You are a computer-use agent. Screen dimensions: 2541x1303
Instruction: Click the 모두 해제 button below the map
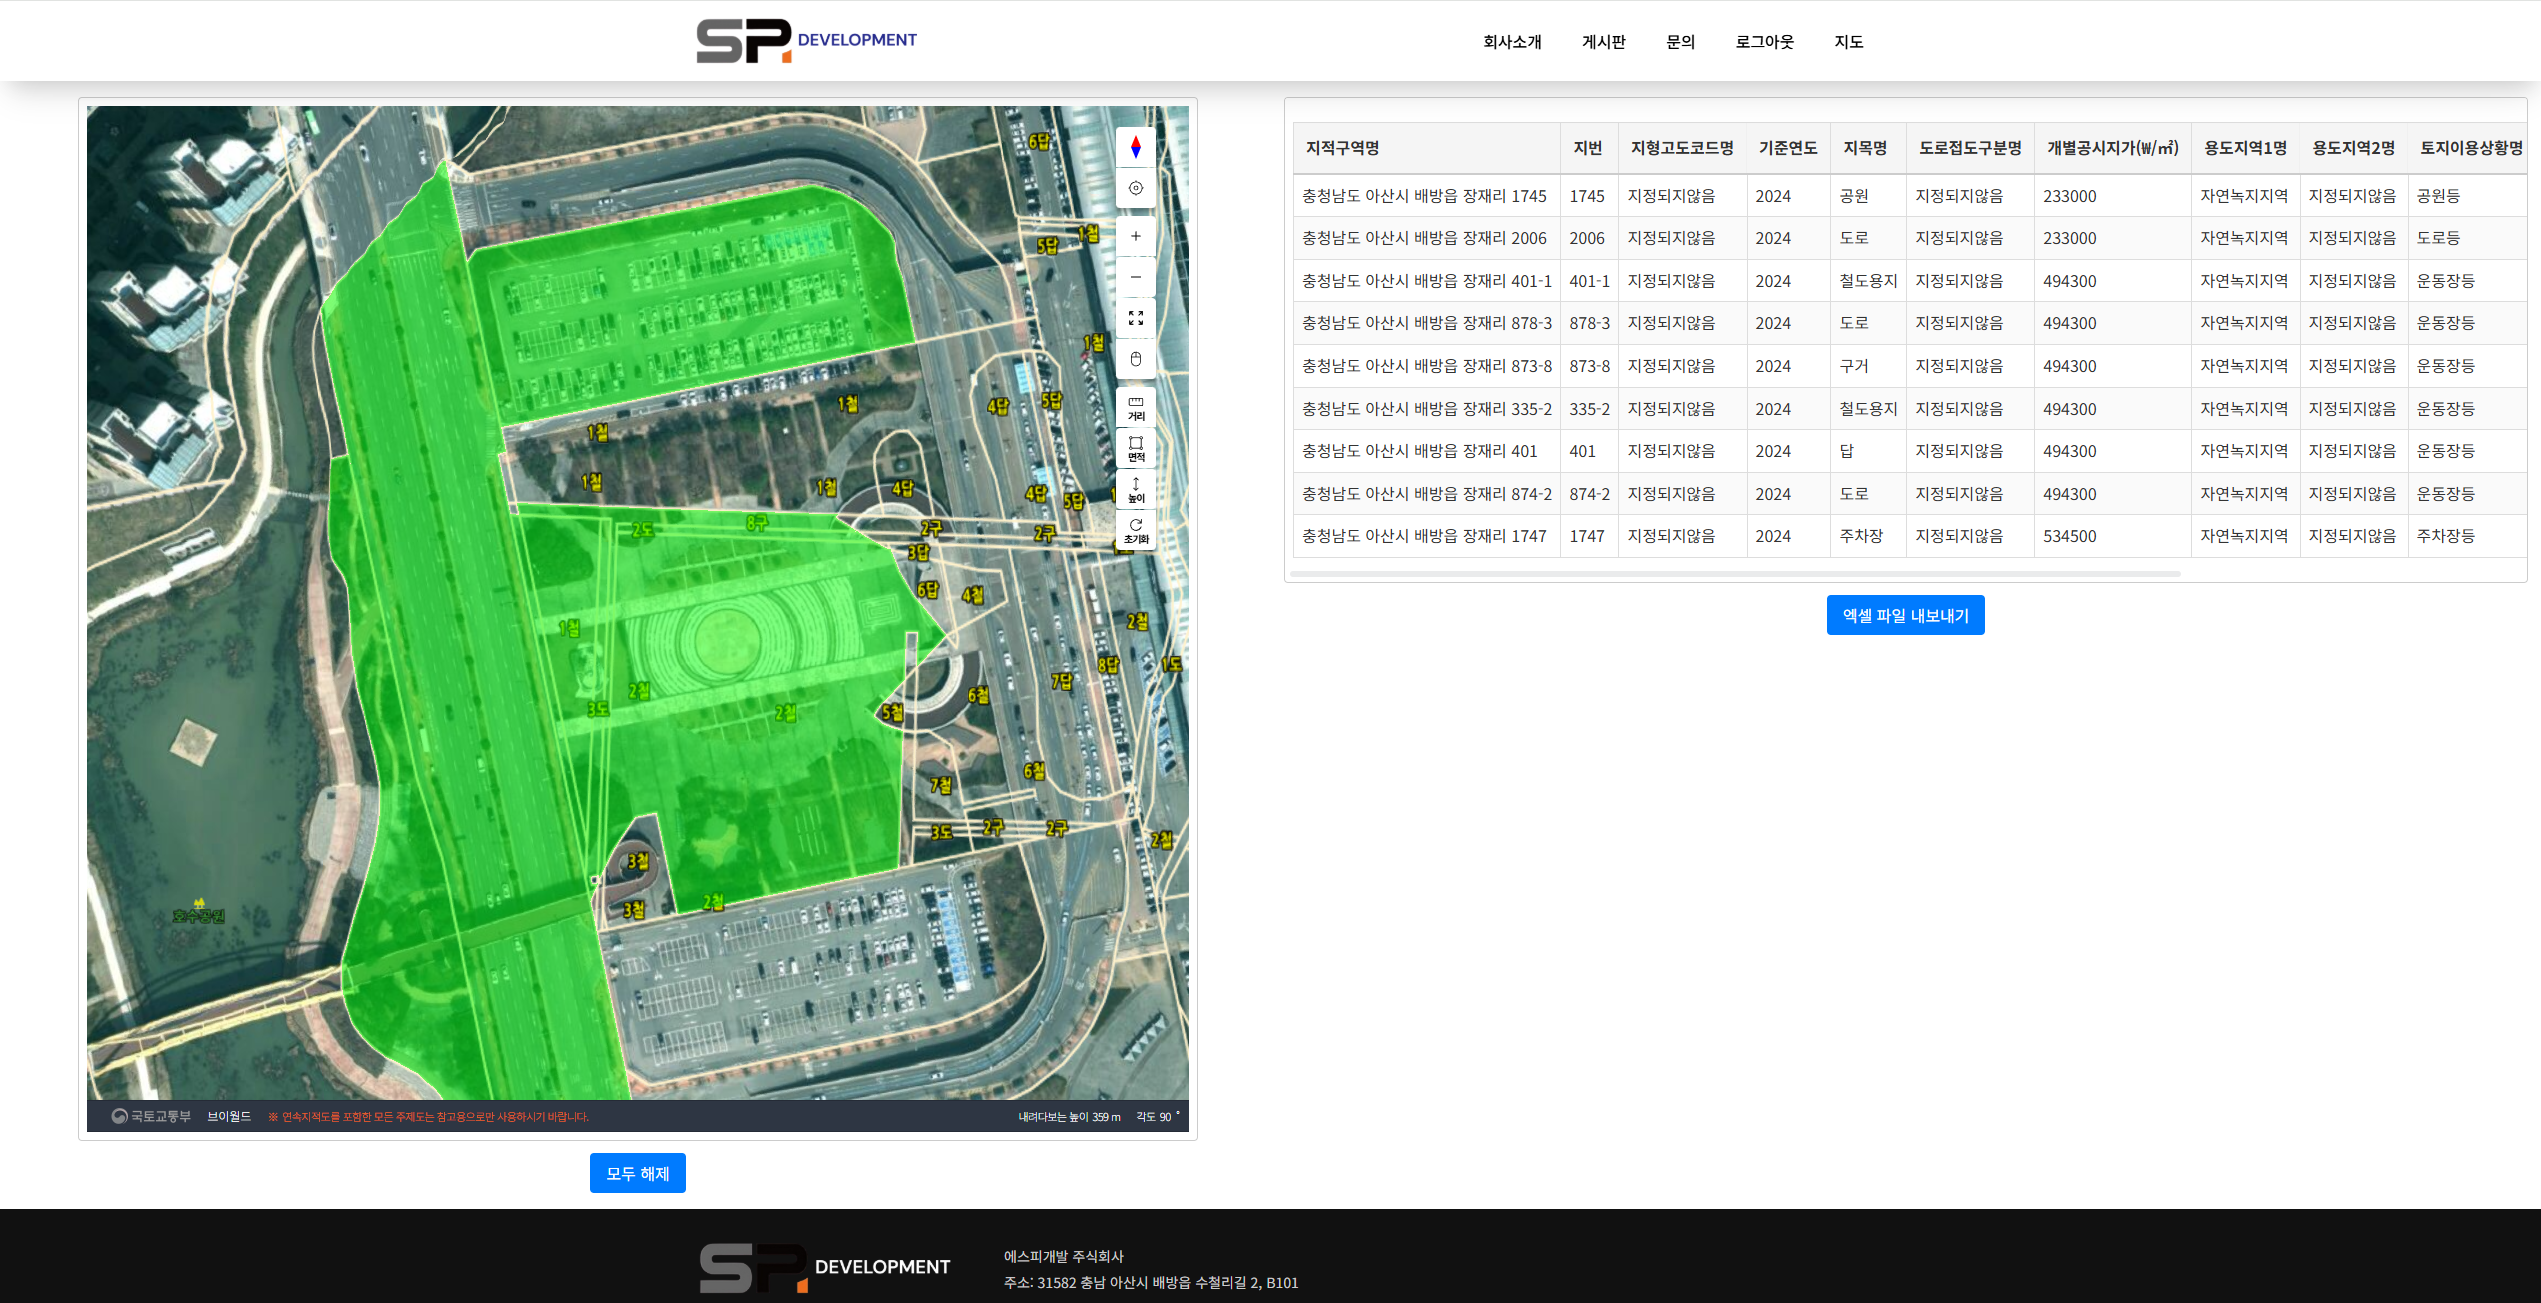637,1173
